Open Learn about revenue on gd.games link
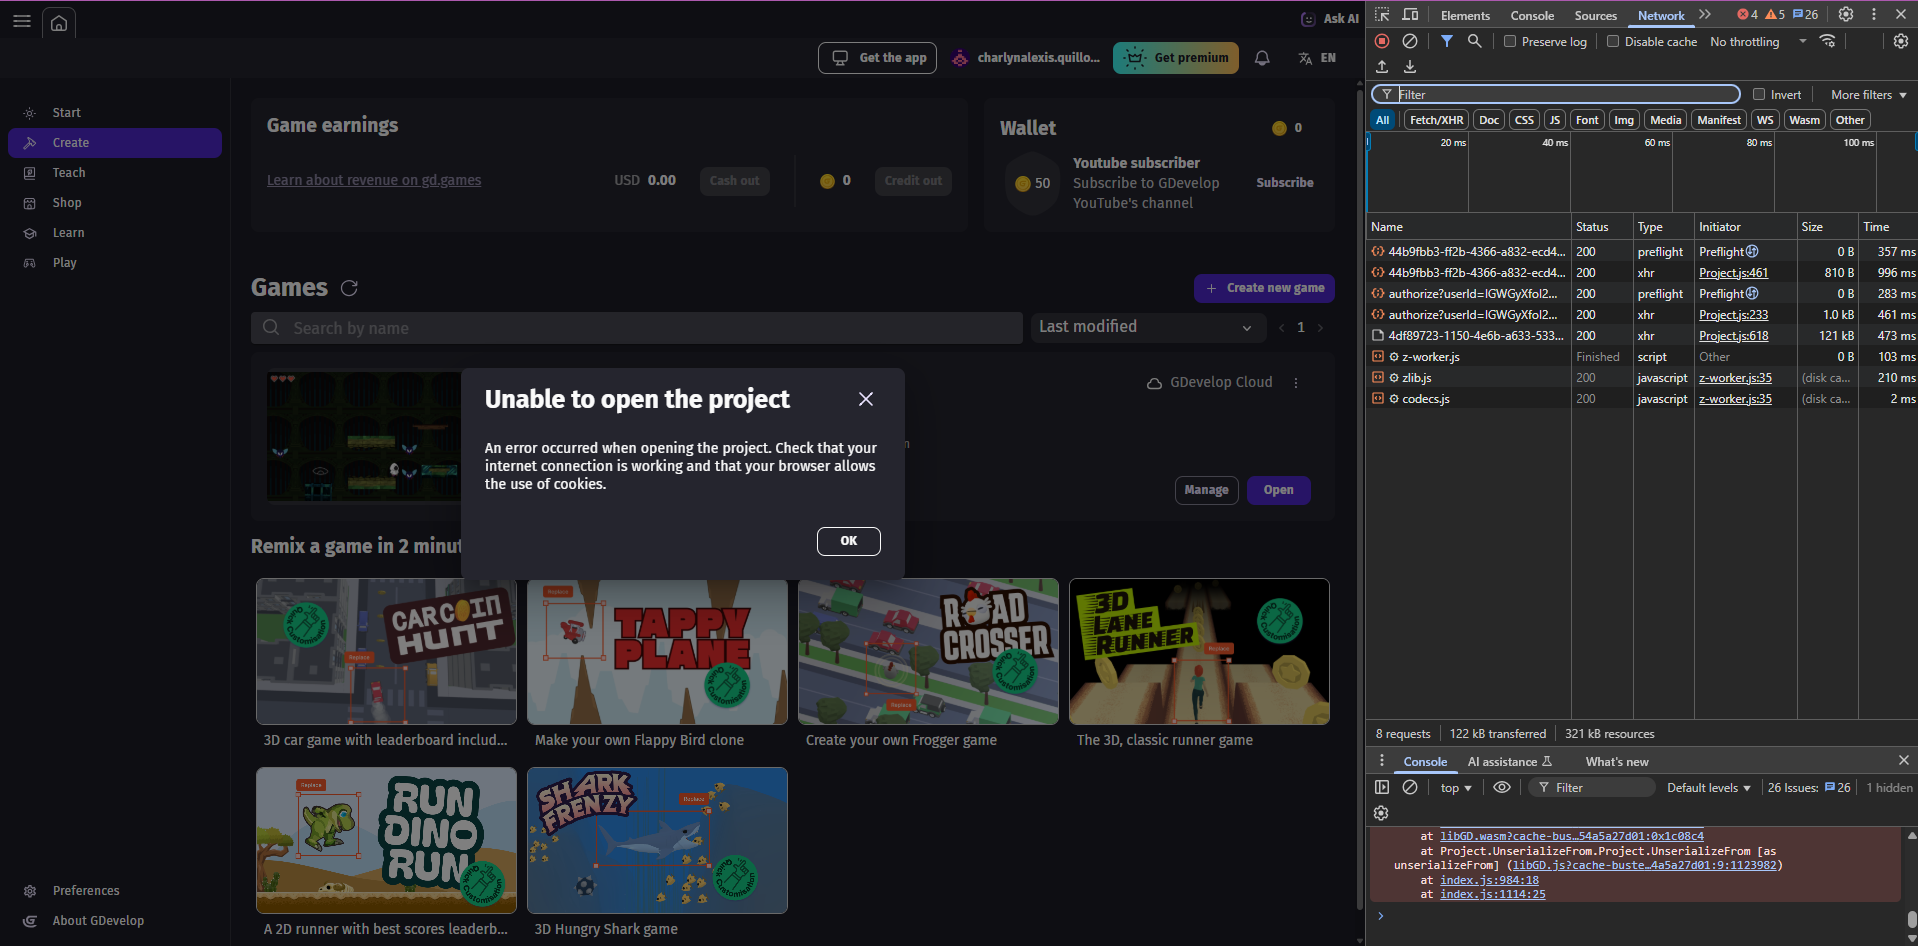 (x=374, y=180)
